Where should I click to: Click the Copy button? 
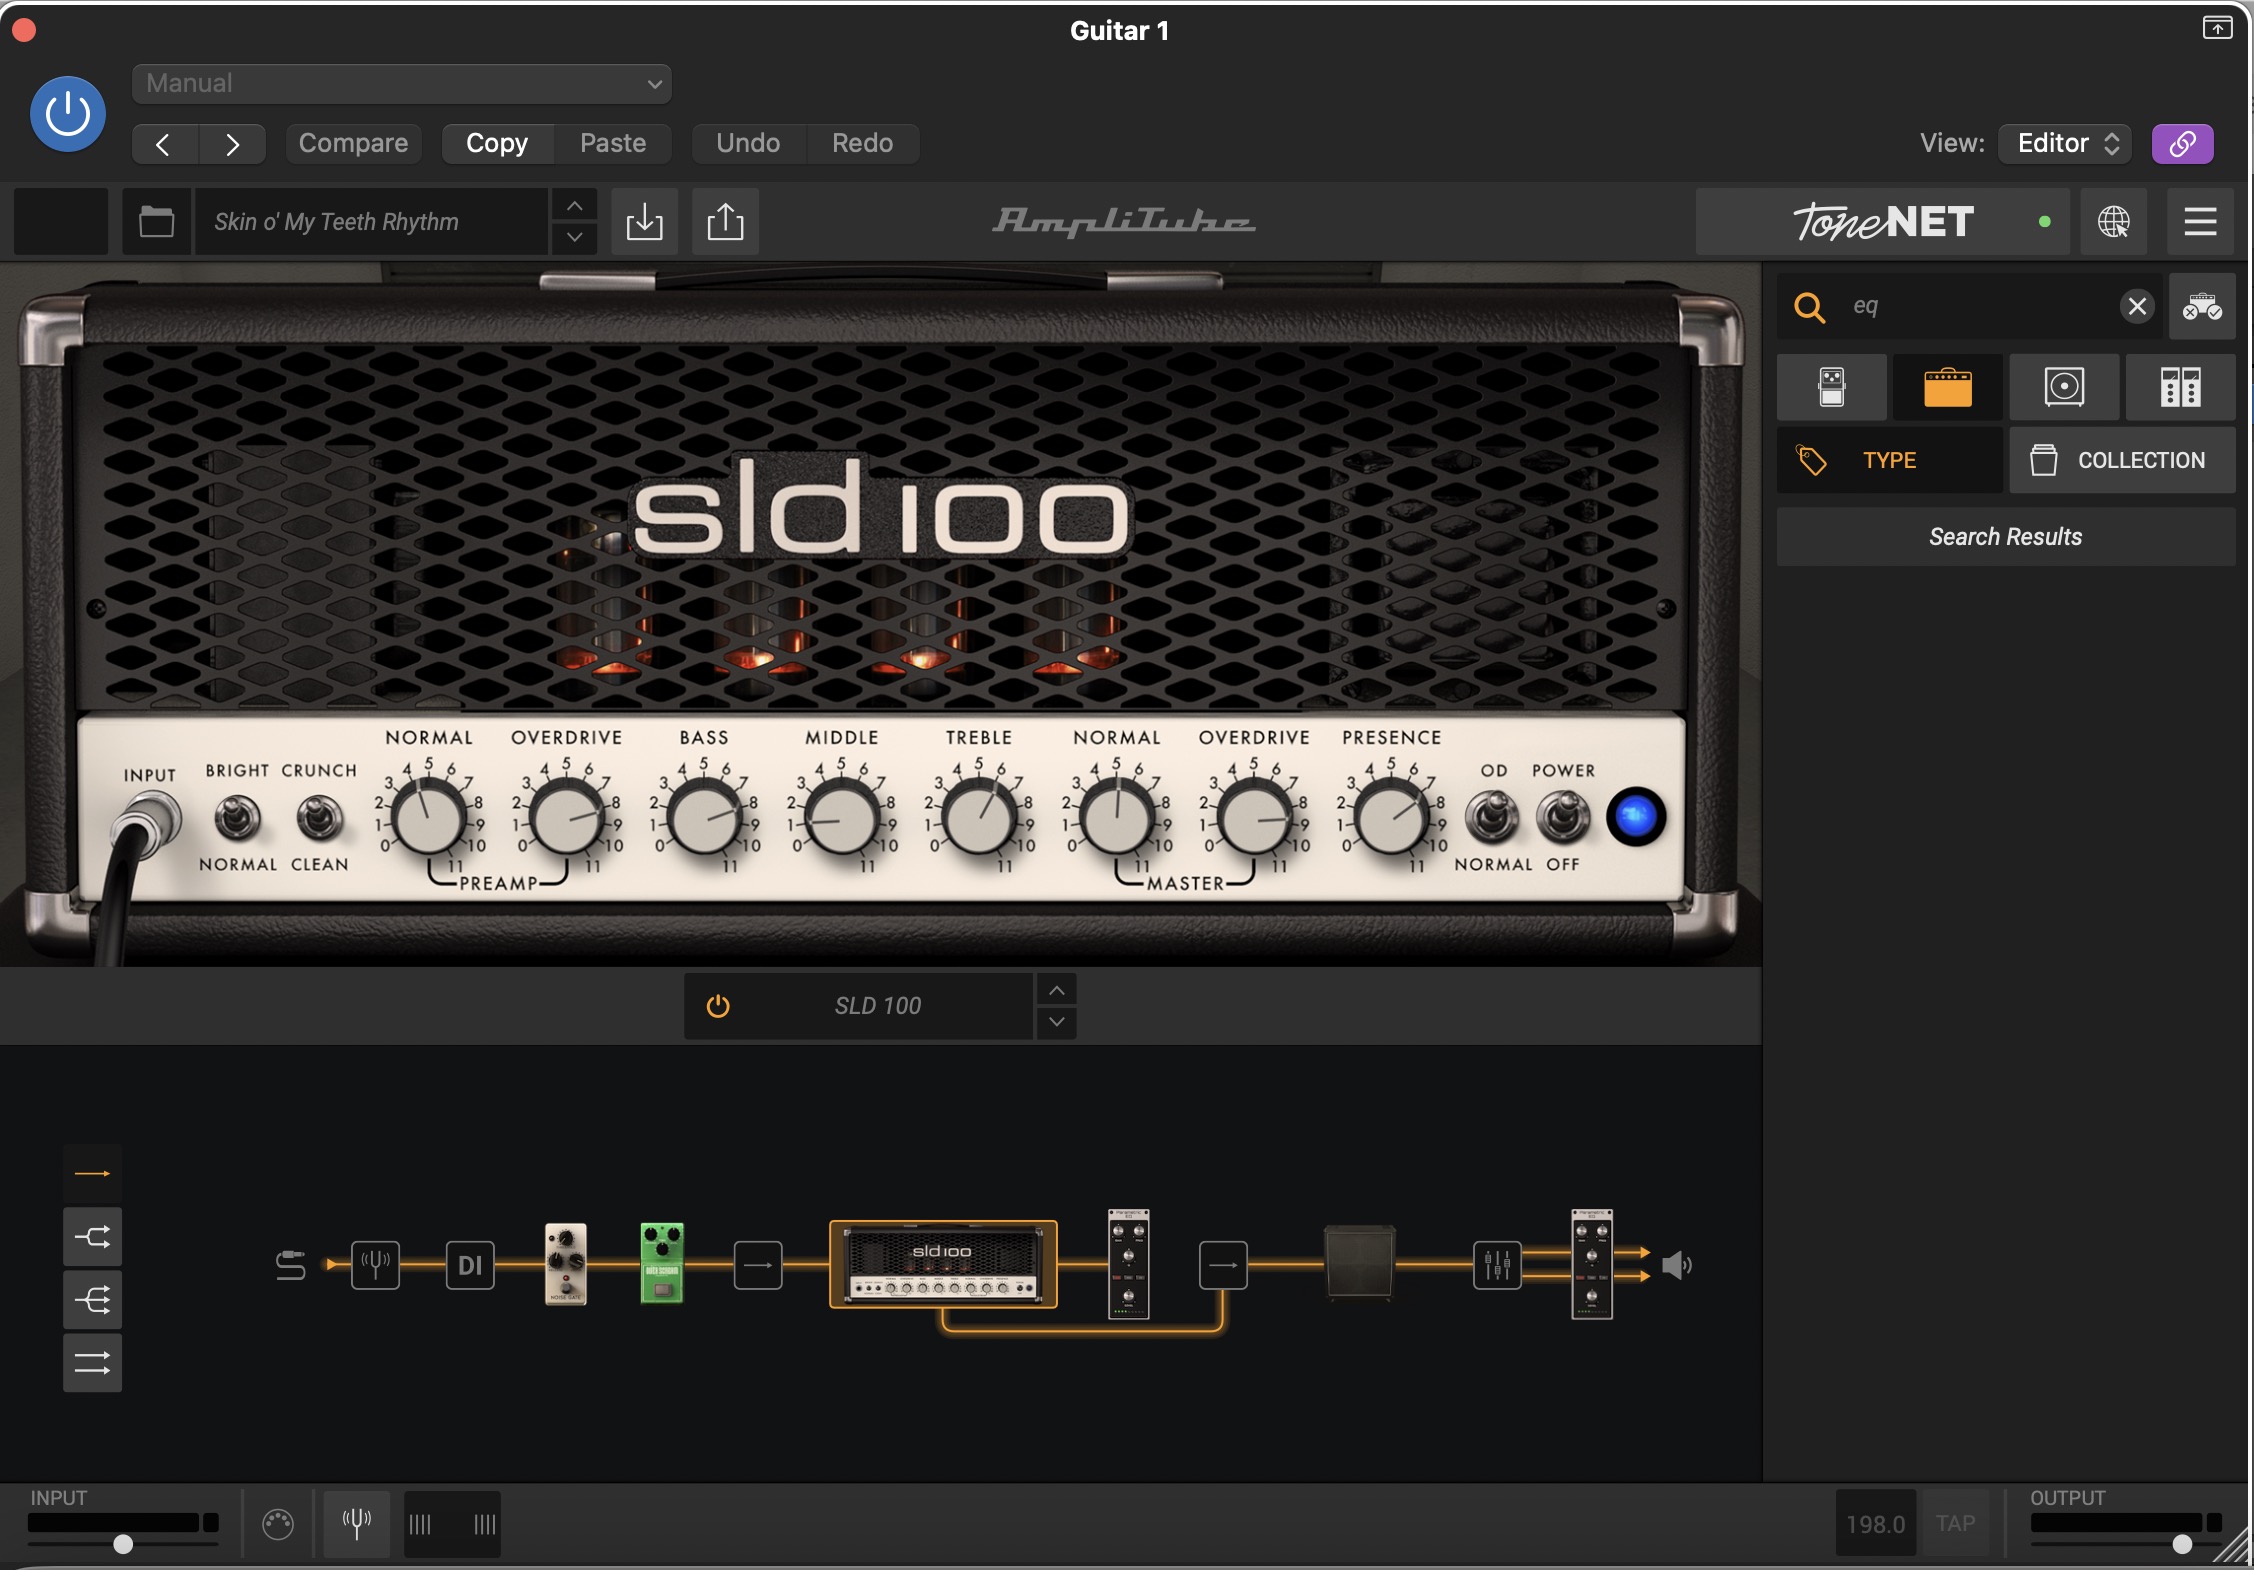(x=497, y=143)
